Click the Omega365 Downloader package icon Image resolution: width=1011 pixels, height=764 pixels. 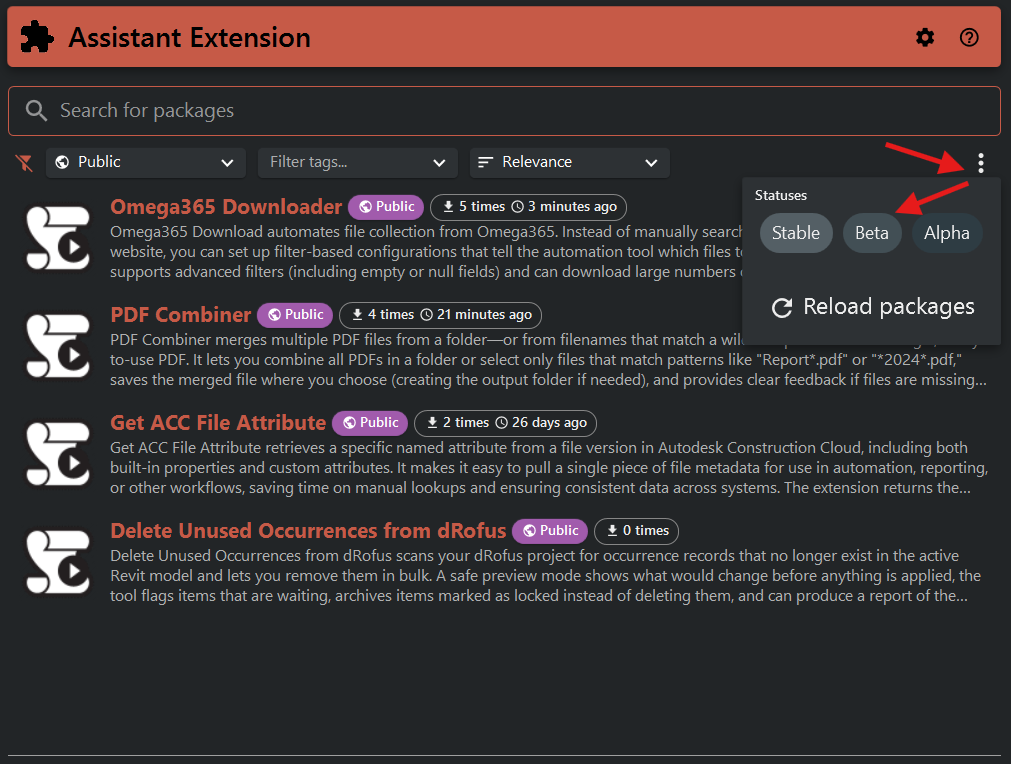pos(57,238)
